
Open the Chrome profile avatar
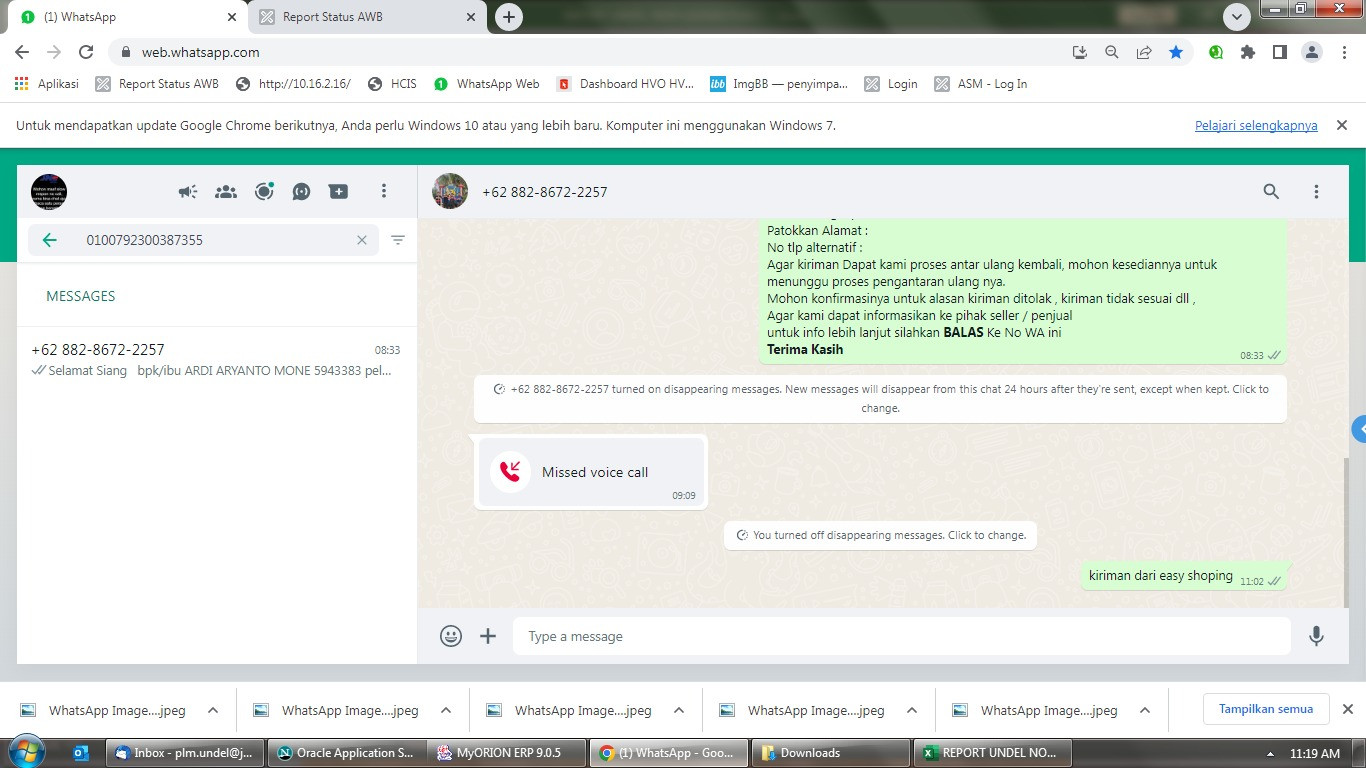click(x=1312, y=52)
